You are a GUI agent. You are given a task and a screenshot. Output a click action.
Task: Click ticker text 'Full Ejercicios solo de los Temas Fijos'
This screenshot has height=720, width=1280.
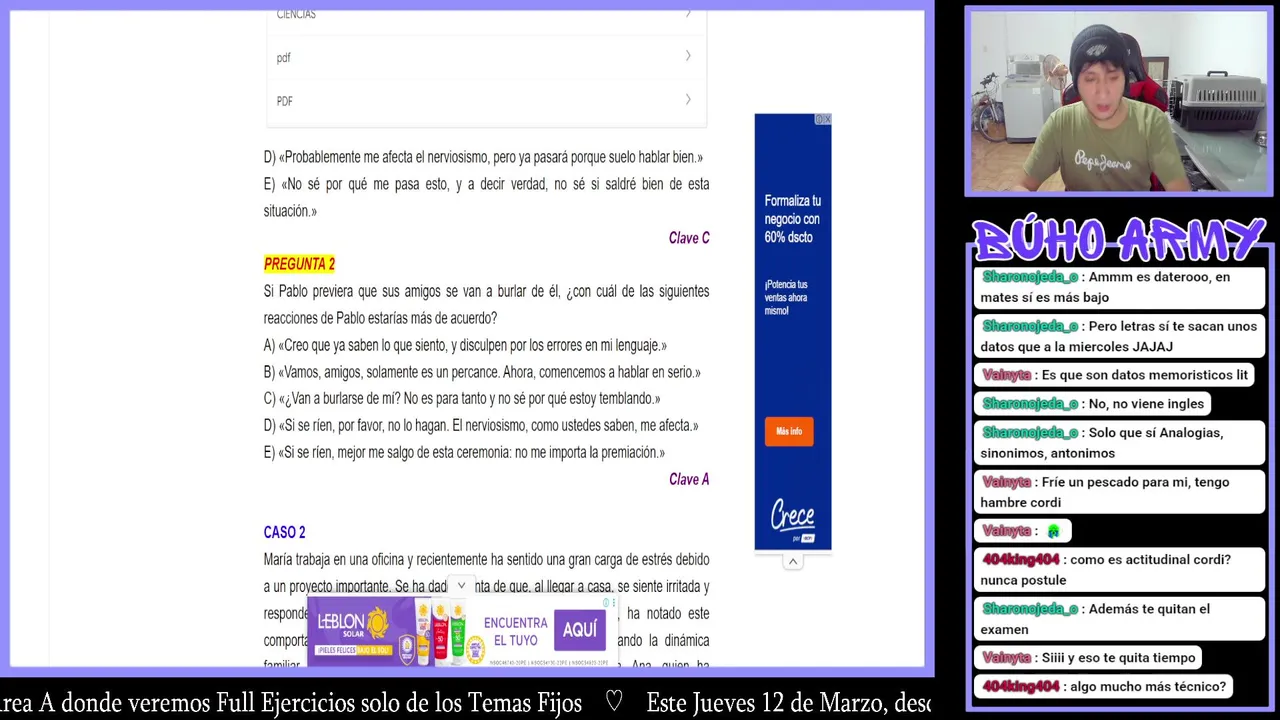[x=399, y=703]
